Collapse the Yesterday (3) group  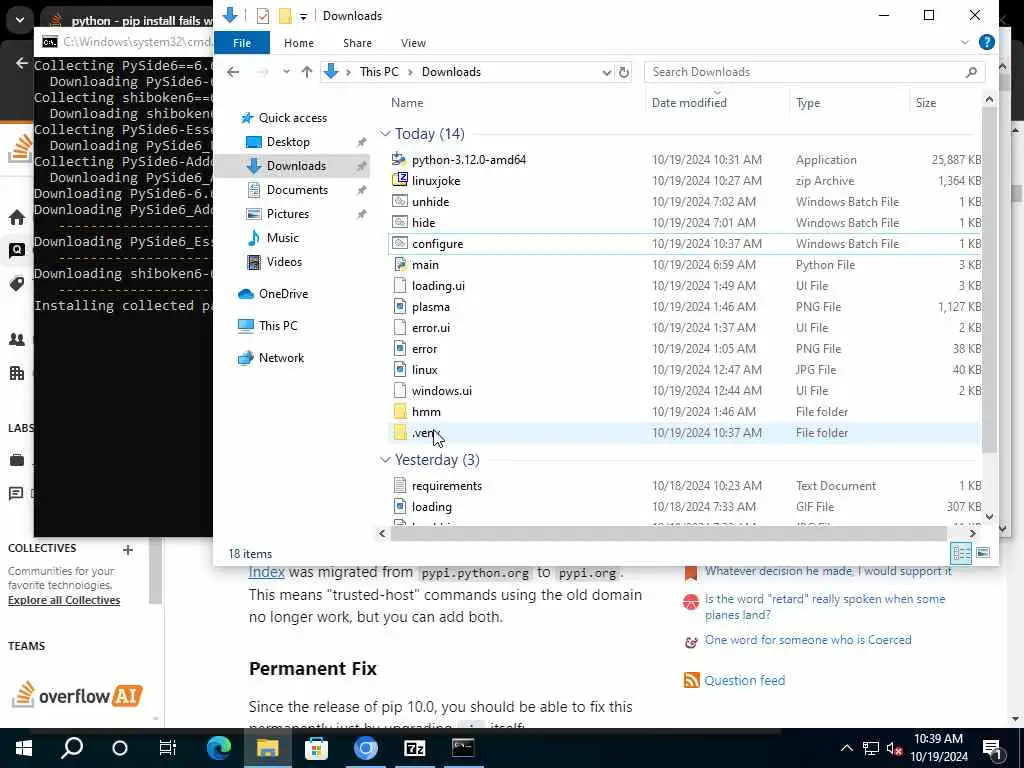385,460
